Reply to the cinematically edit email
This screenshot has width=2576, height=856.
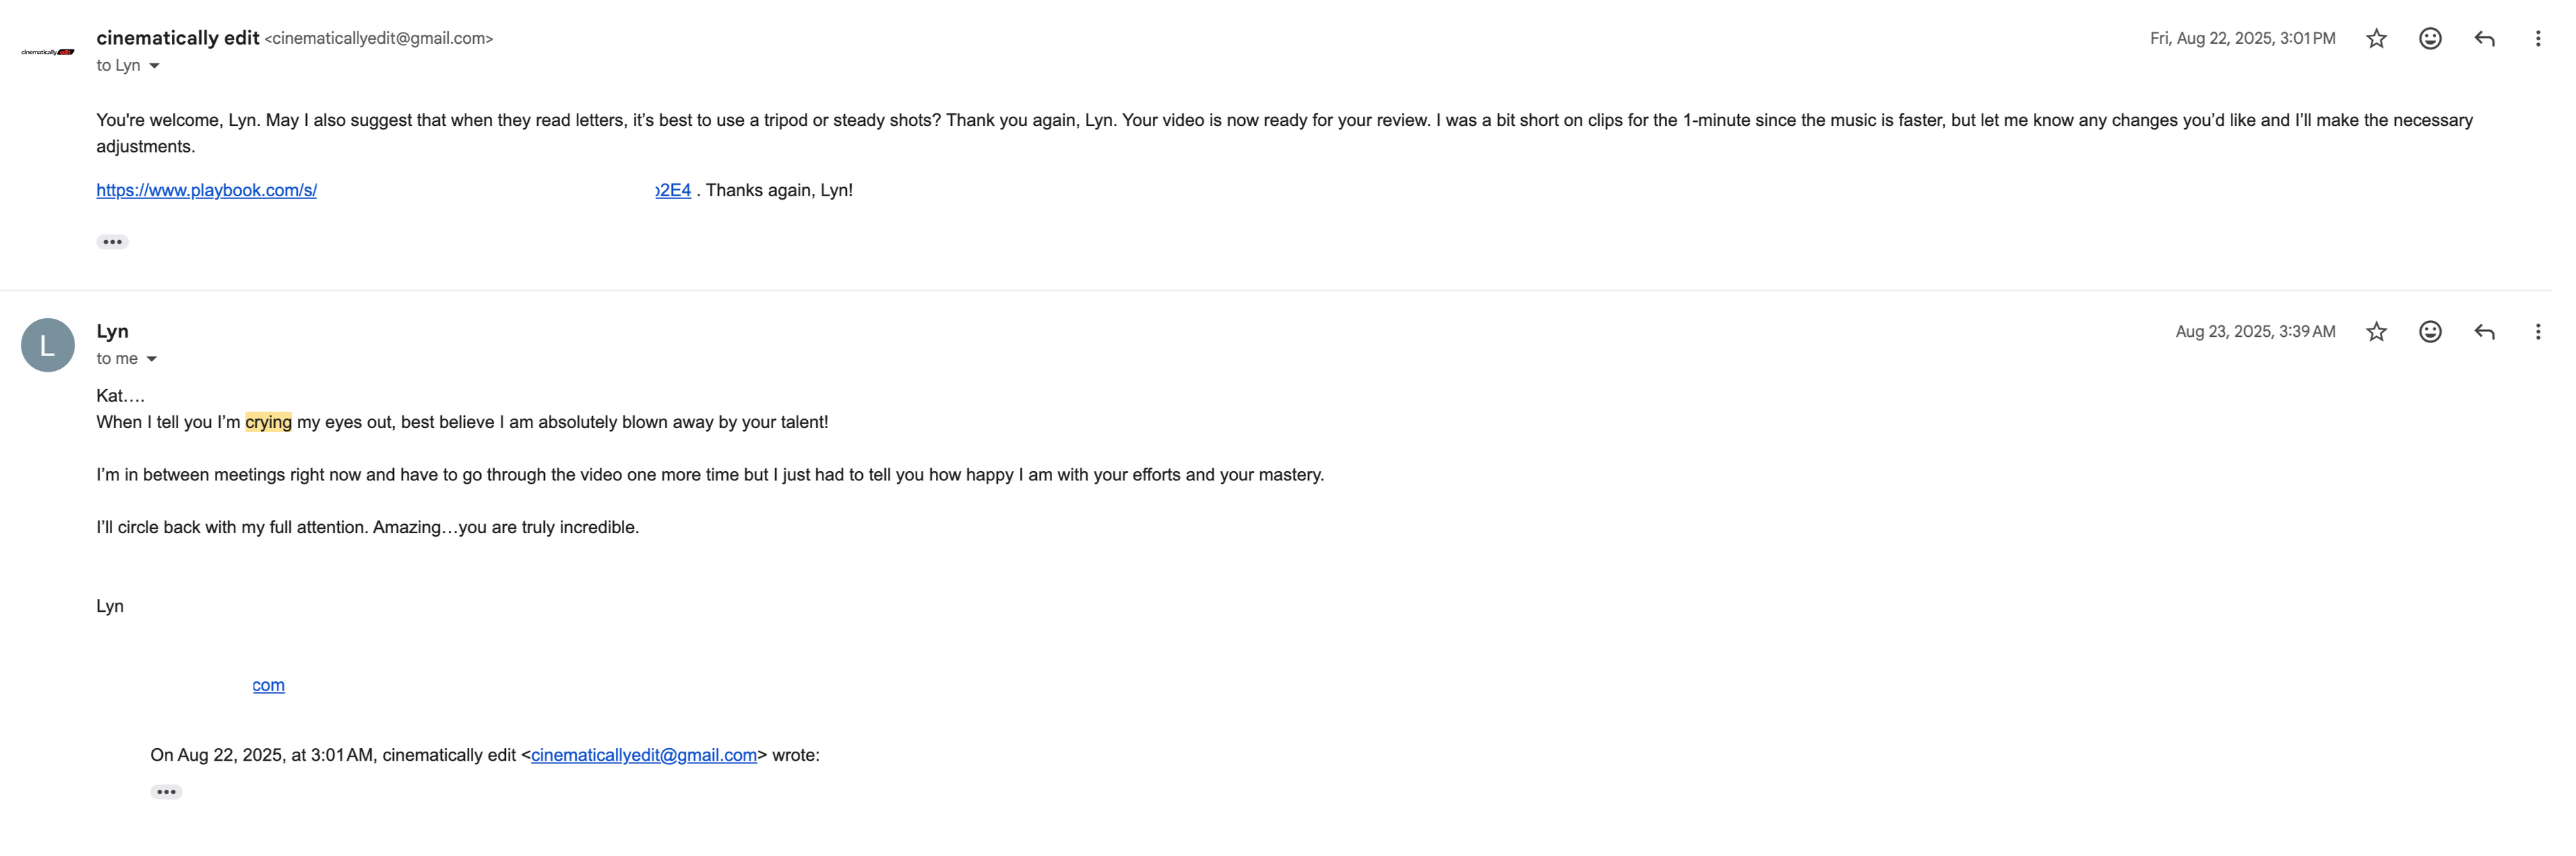click(x=2484, y=39)
